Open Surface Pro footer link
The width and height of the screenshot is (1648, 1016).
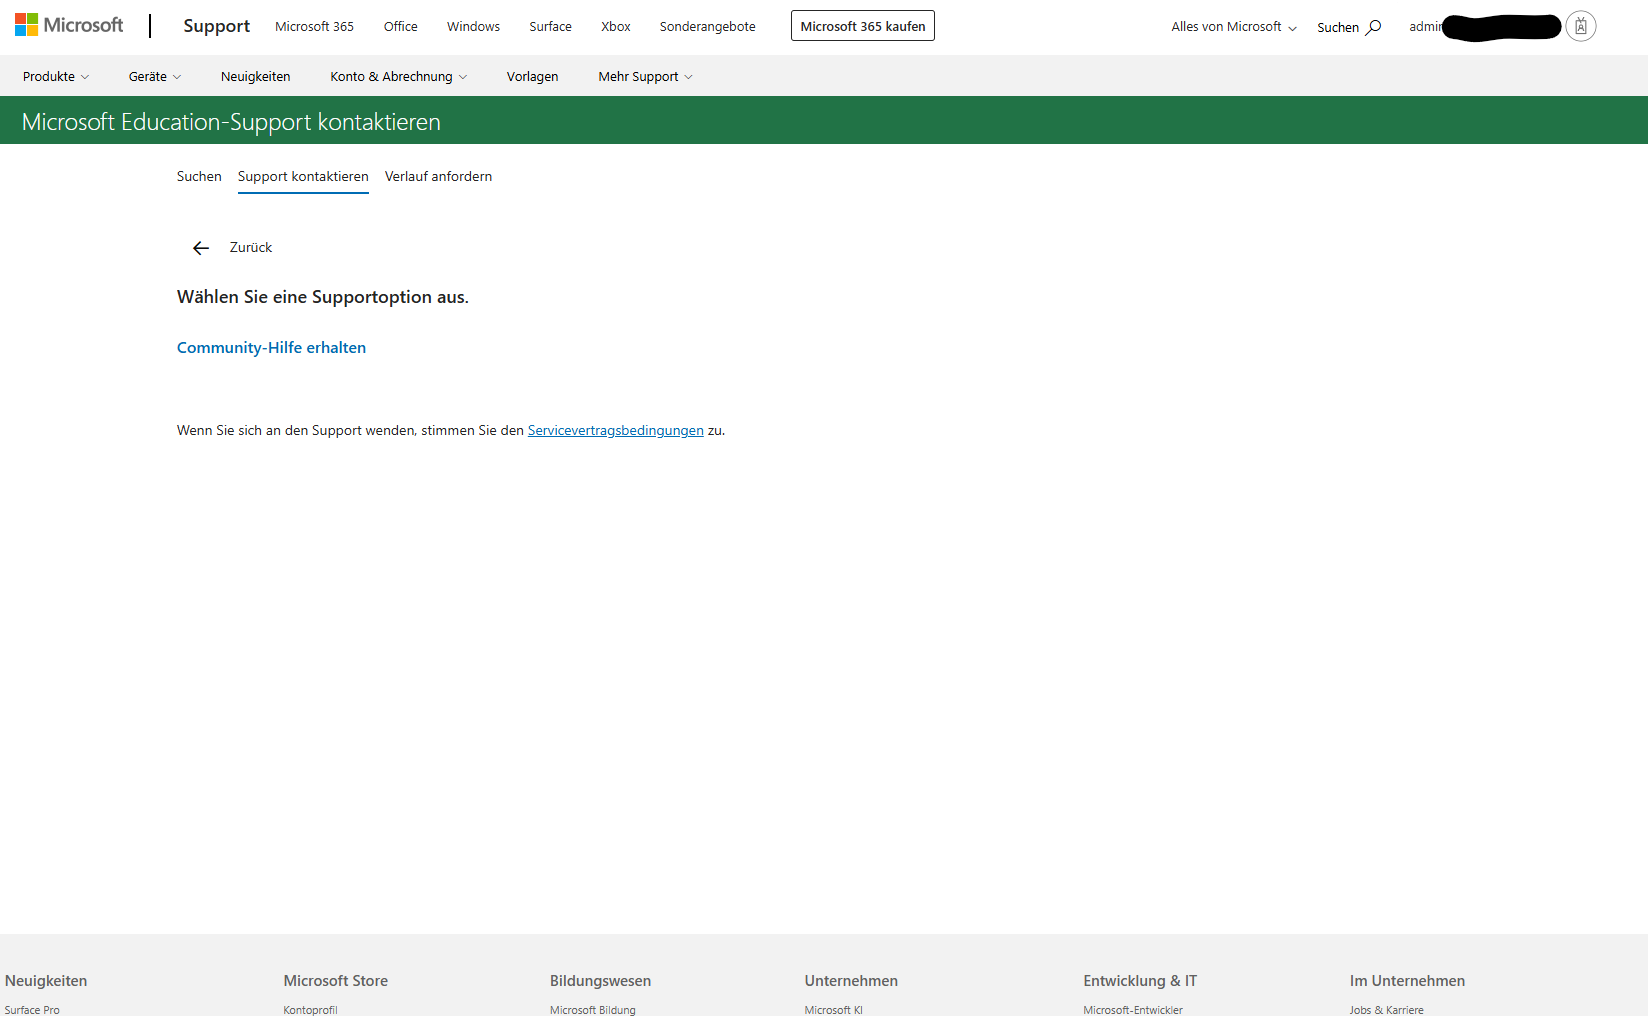point(32,1010)
